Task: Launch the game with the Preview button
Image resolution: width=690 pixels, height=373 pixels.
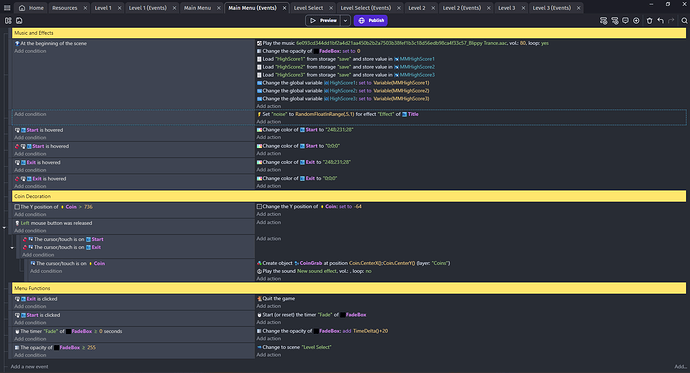Action: (x=323, y=21)
